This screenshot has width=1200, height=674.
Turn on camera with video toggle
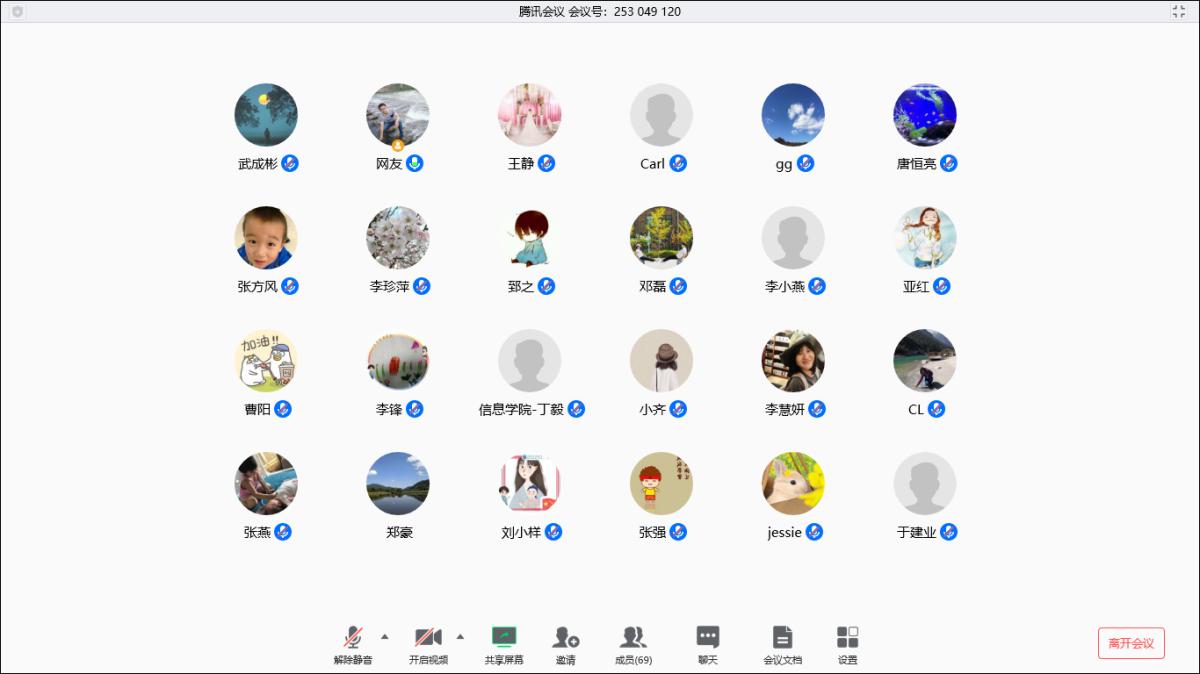(428, 637)
